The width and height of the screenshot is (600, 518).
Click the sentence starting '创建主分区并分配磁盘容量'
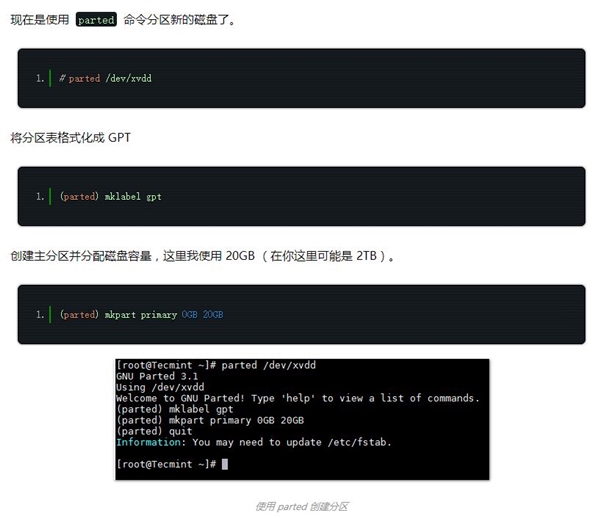[202, 256]
